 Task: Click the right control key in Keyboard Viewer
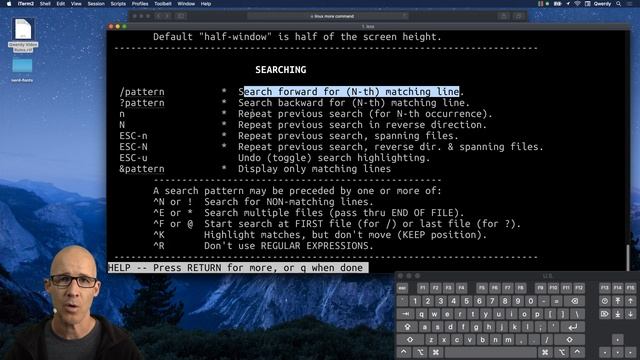(577, 352)
